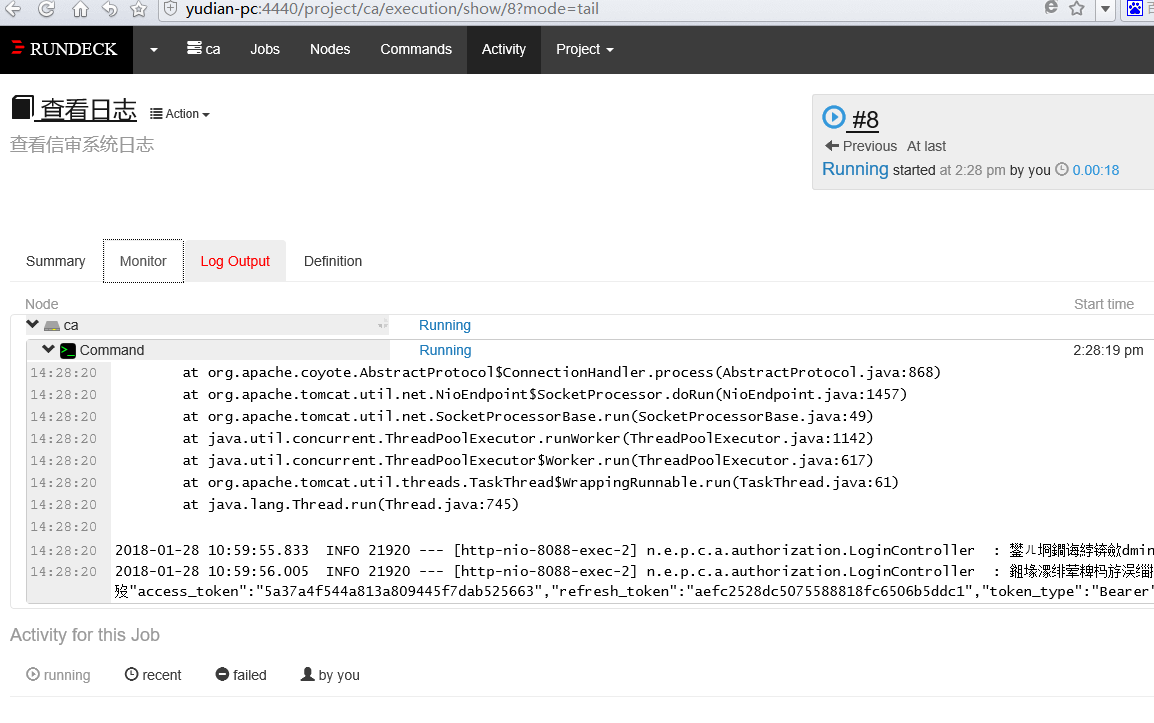Go to Previous execution
The width and height of the screenshot is (1154, 723).
coord(861,146)
